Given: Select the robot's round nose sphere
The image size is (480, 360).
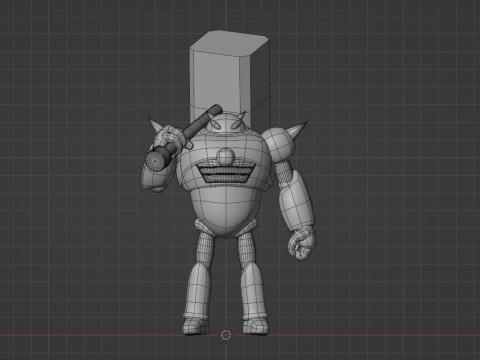Looking at the screenshot, I should pos(226,157).
